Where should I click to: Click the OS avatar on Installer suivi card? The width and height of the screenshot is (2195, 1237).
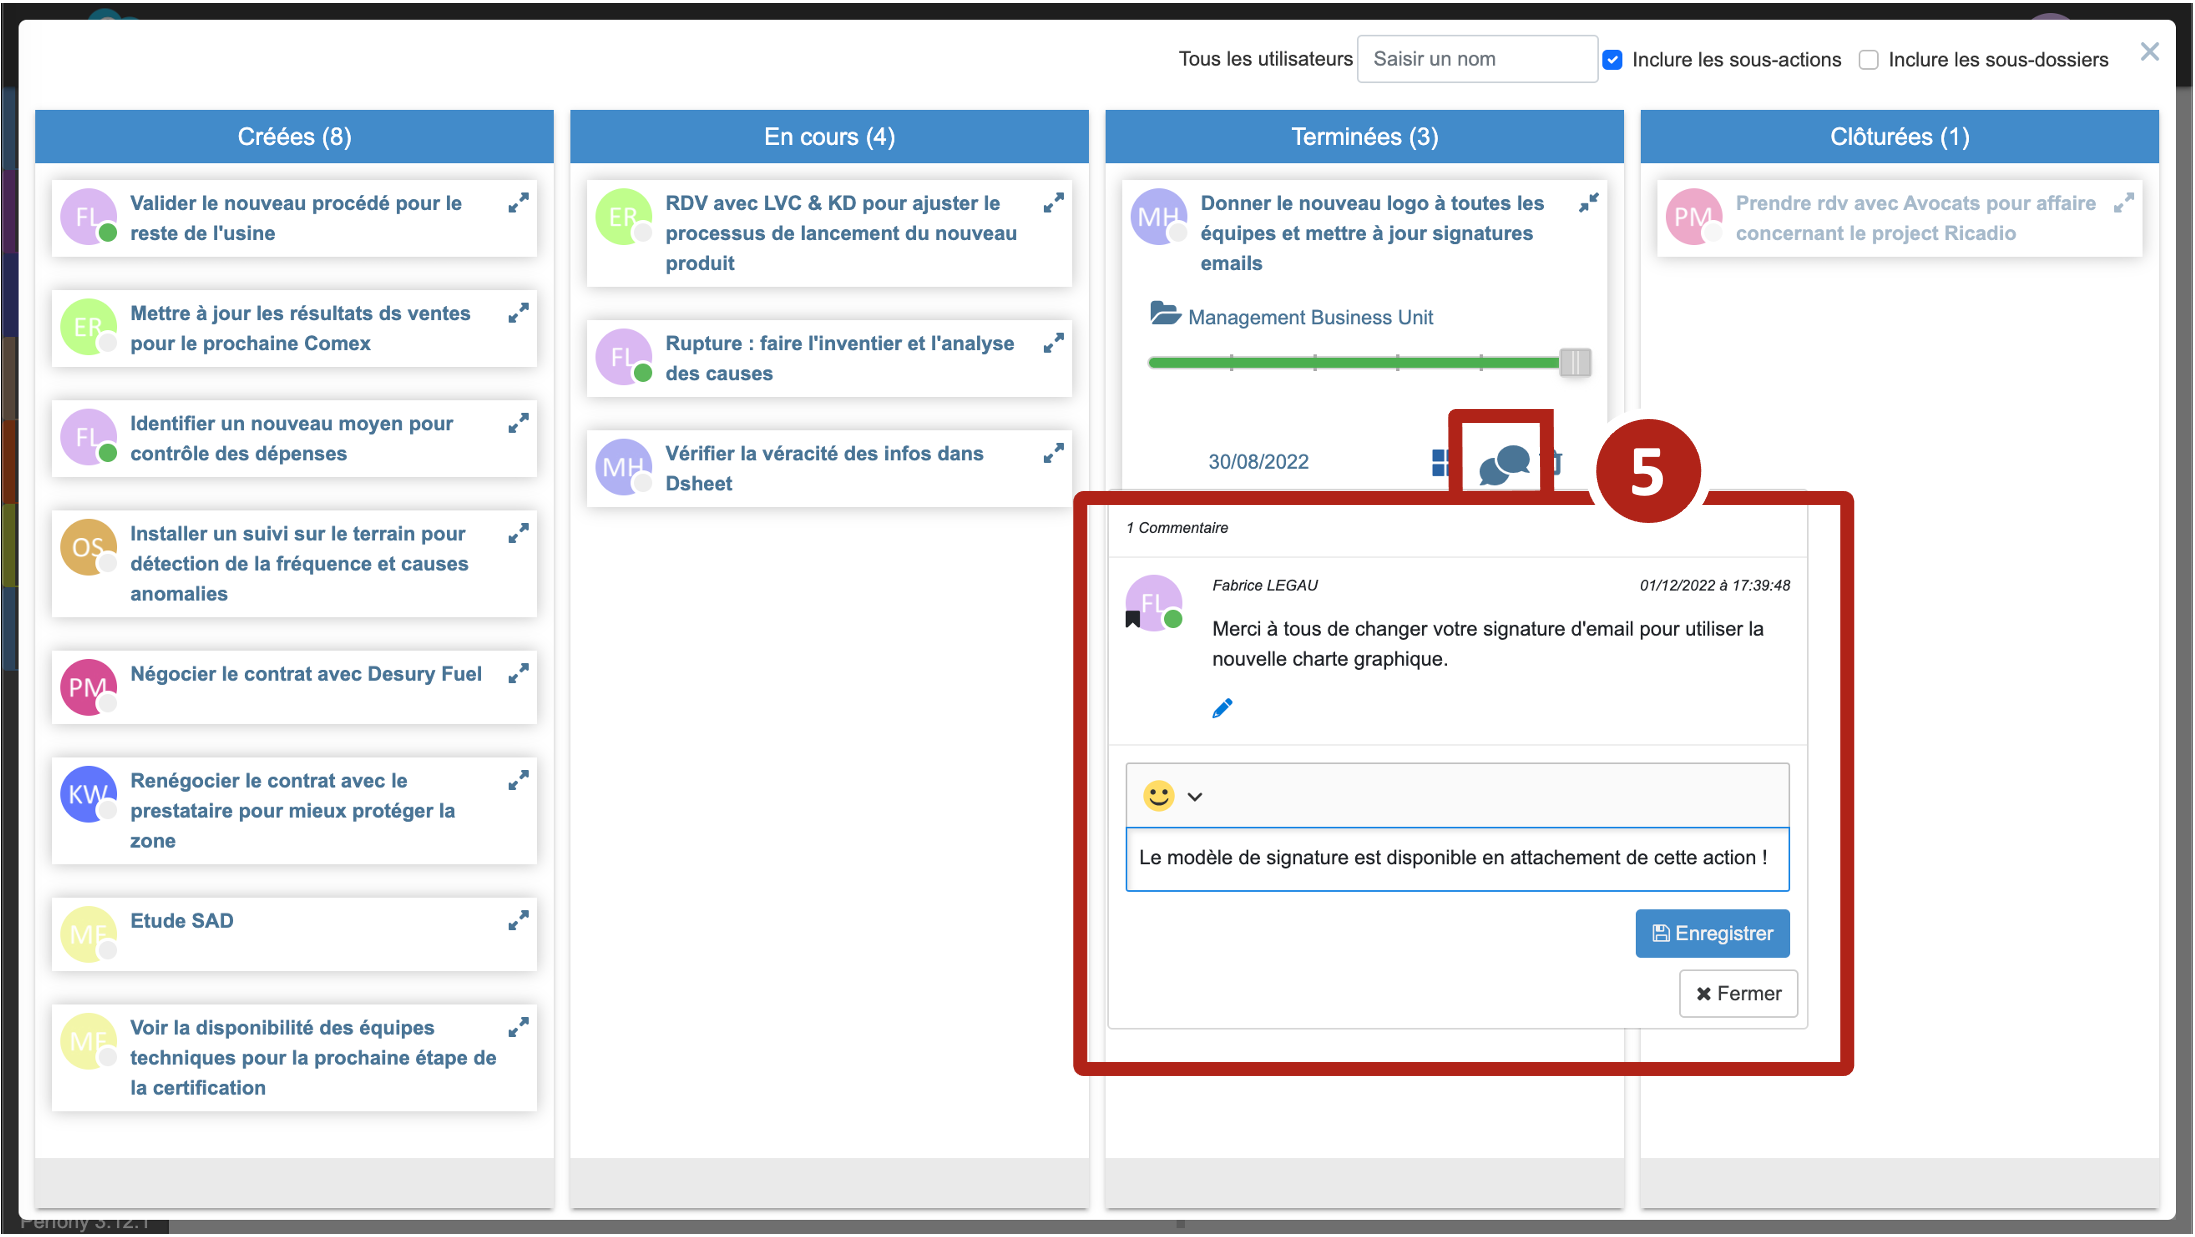[x=88, y=547]
